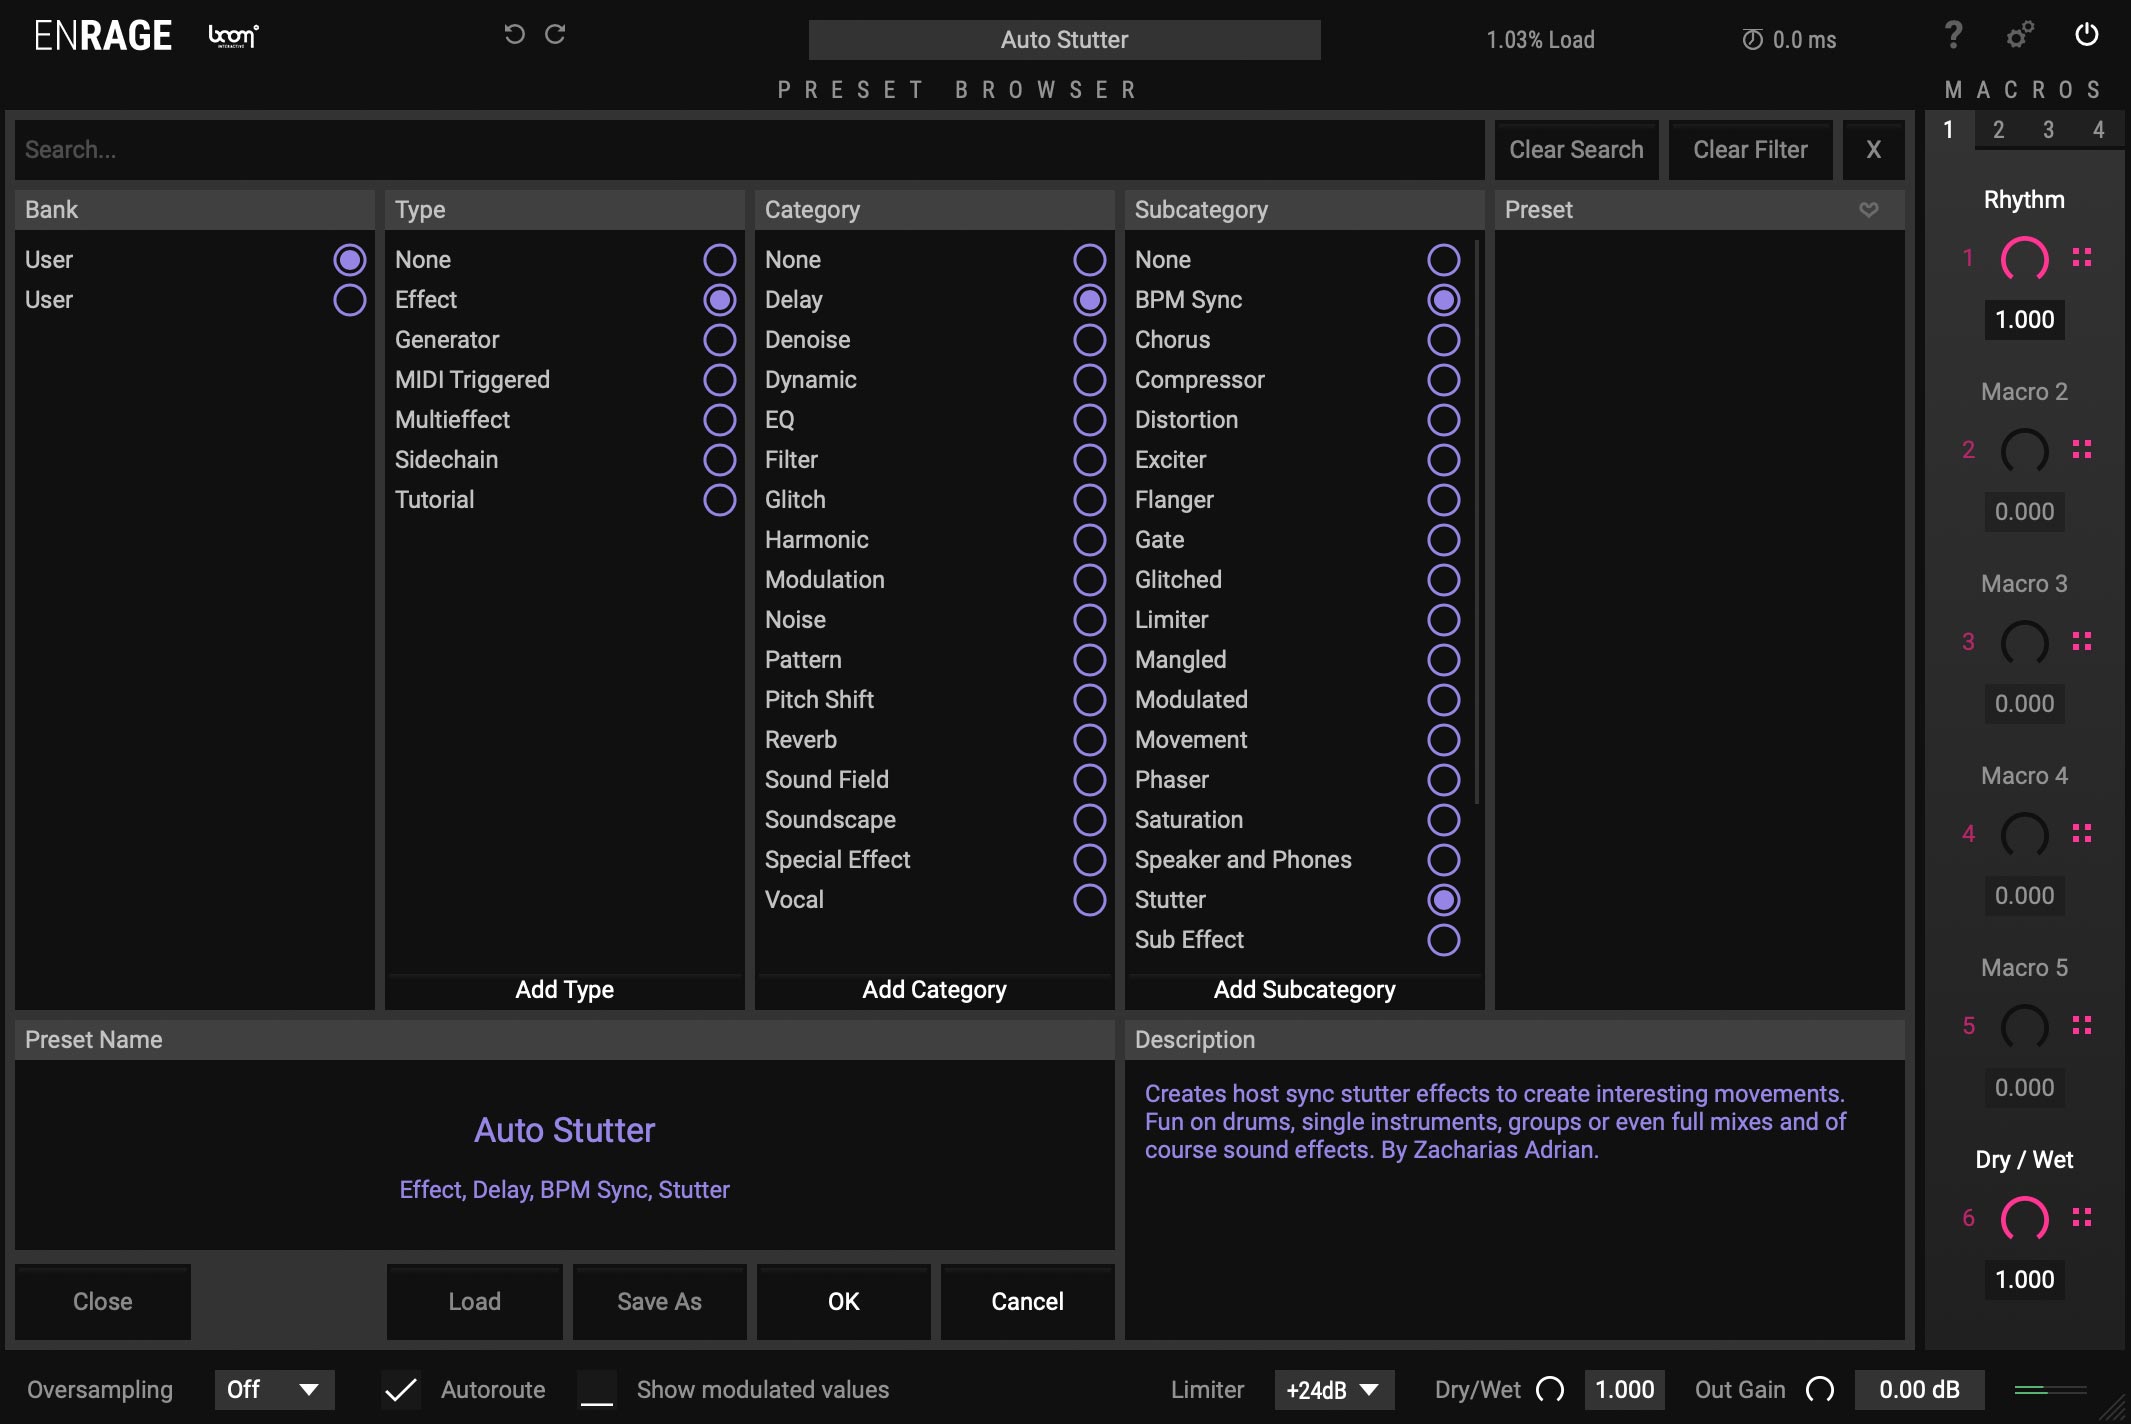Open the settings gears icon
The image size is (2131, 1424).
(2019, 36)
